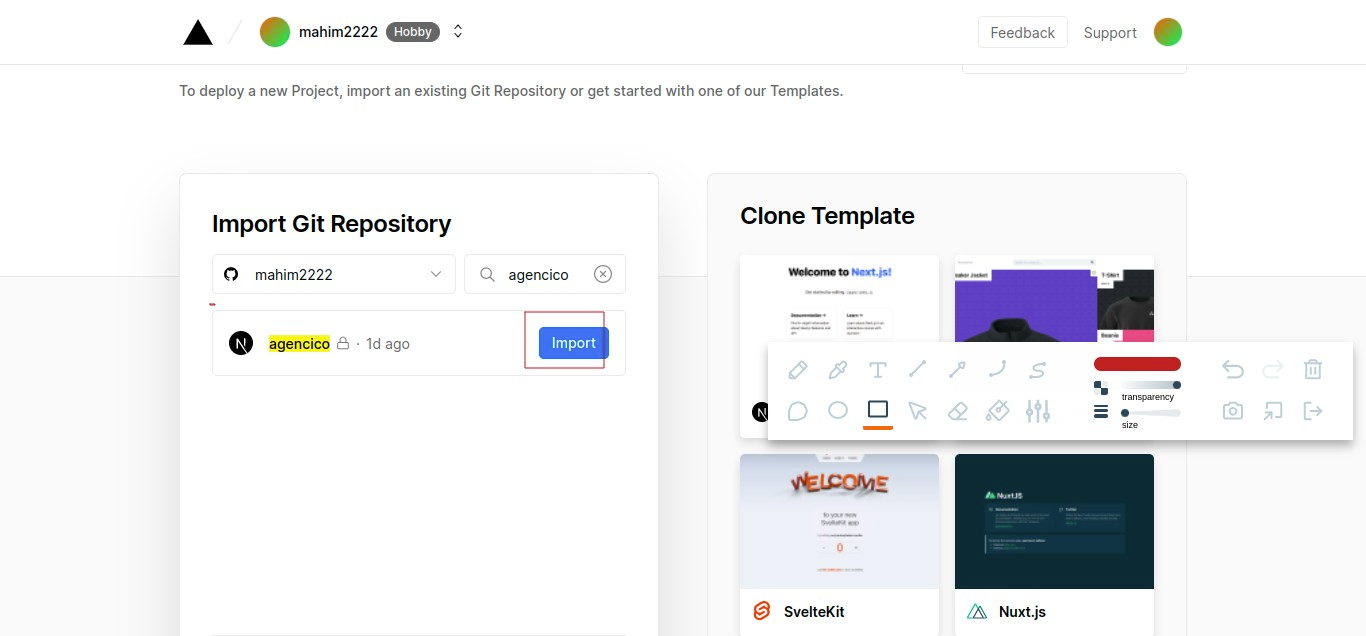Click the resize export arrow icon
Image resolution: width=1366 pixels, height=636 pixels.
pos(1273,411)
